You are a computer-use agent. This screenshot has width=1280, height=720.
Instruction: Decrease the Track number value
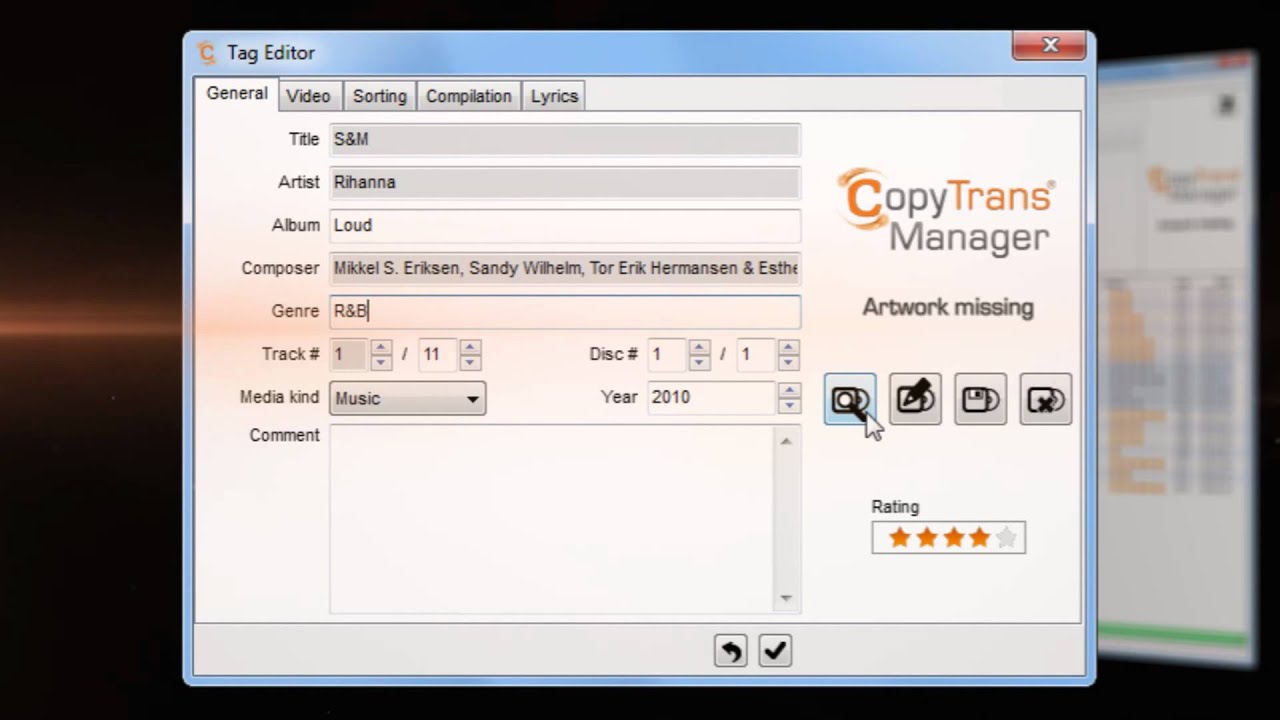coord(381,362)
